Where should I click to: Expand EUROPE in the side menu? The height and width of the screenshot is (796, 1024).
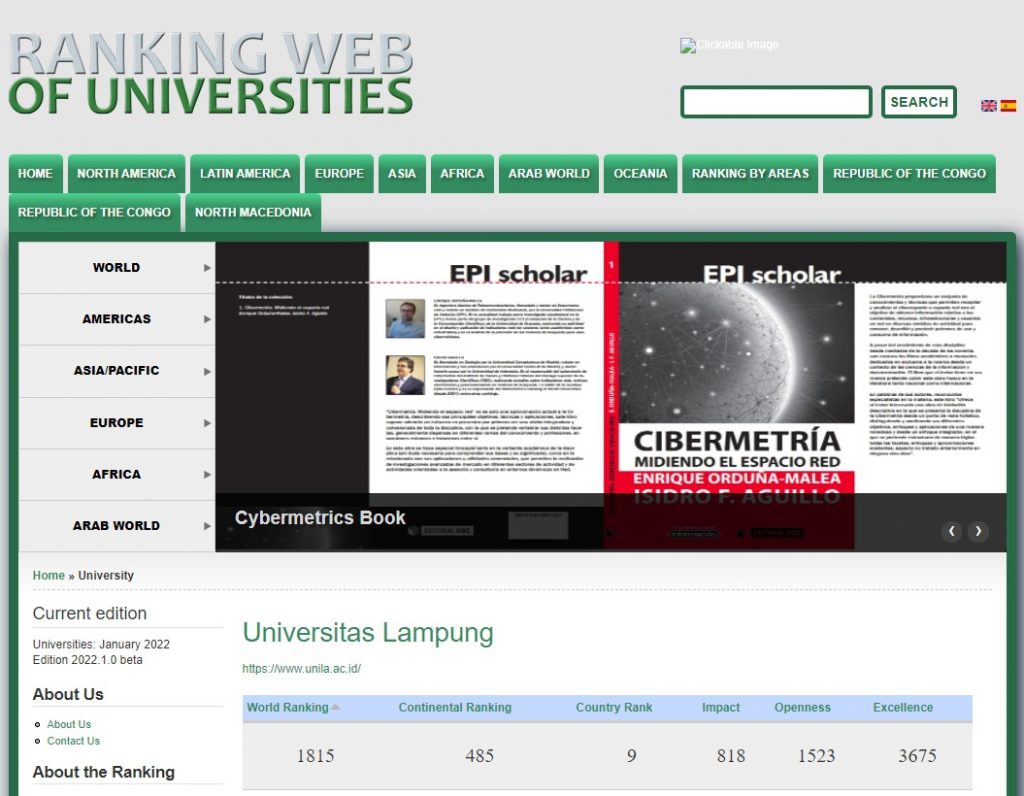(117, 422)
